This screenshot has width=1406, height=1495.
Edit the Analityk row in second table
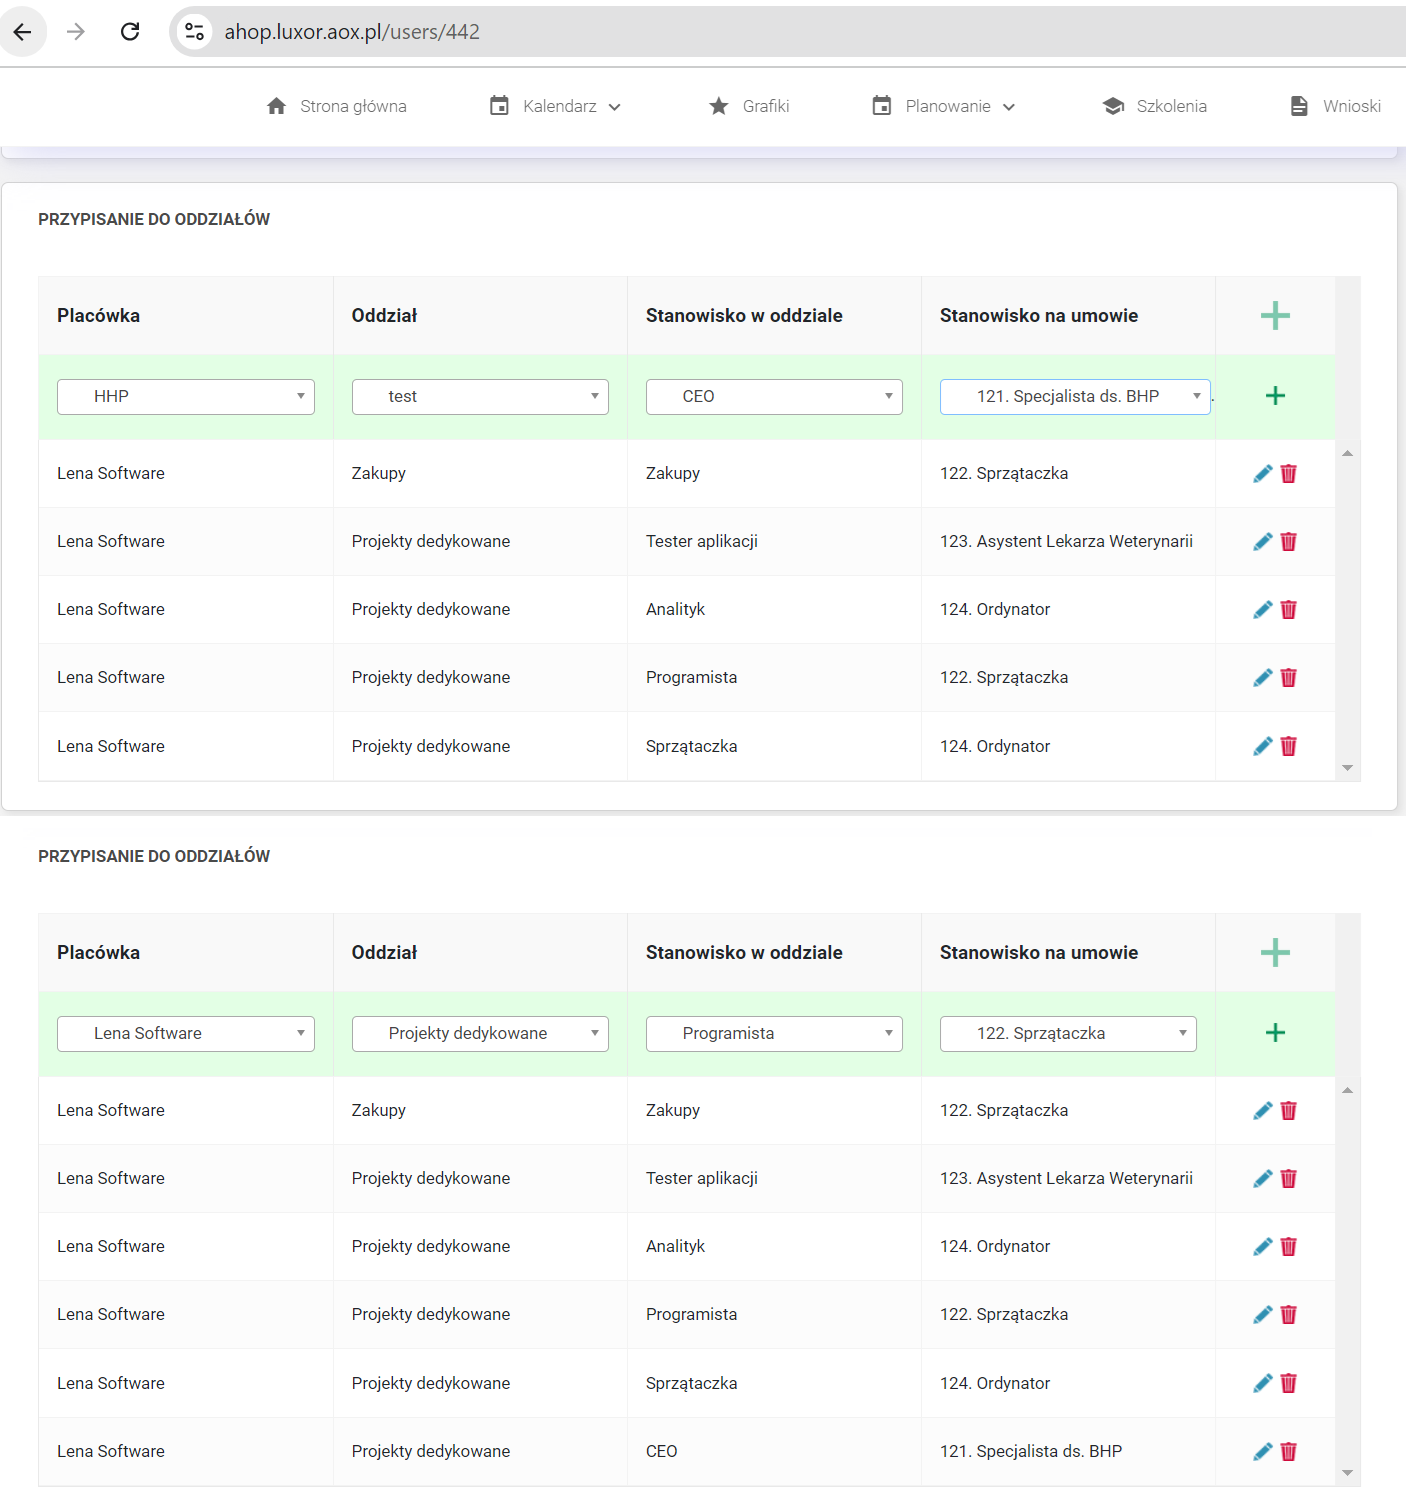[x=1262, y=1247]
